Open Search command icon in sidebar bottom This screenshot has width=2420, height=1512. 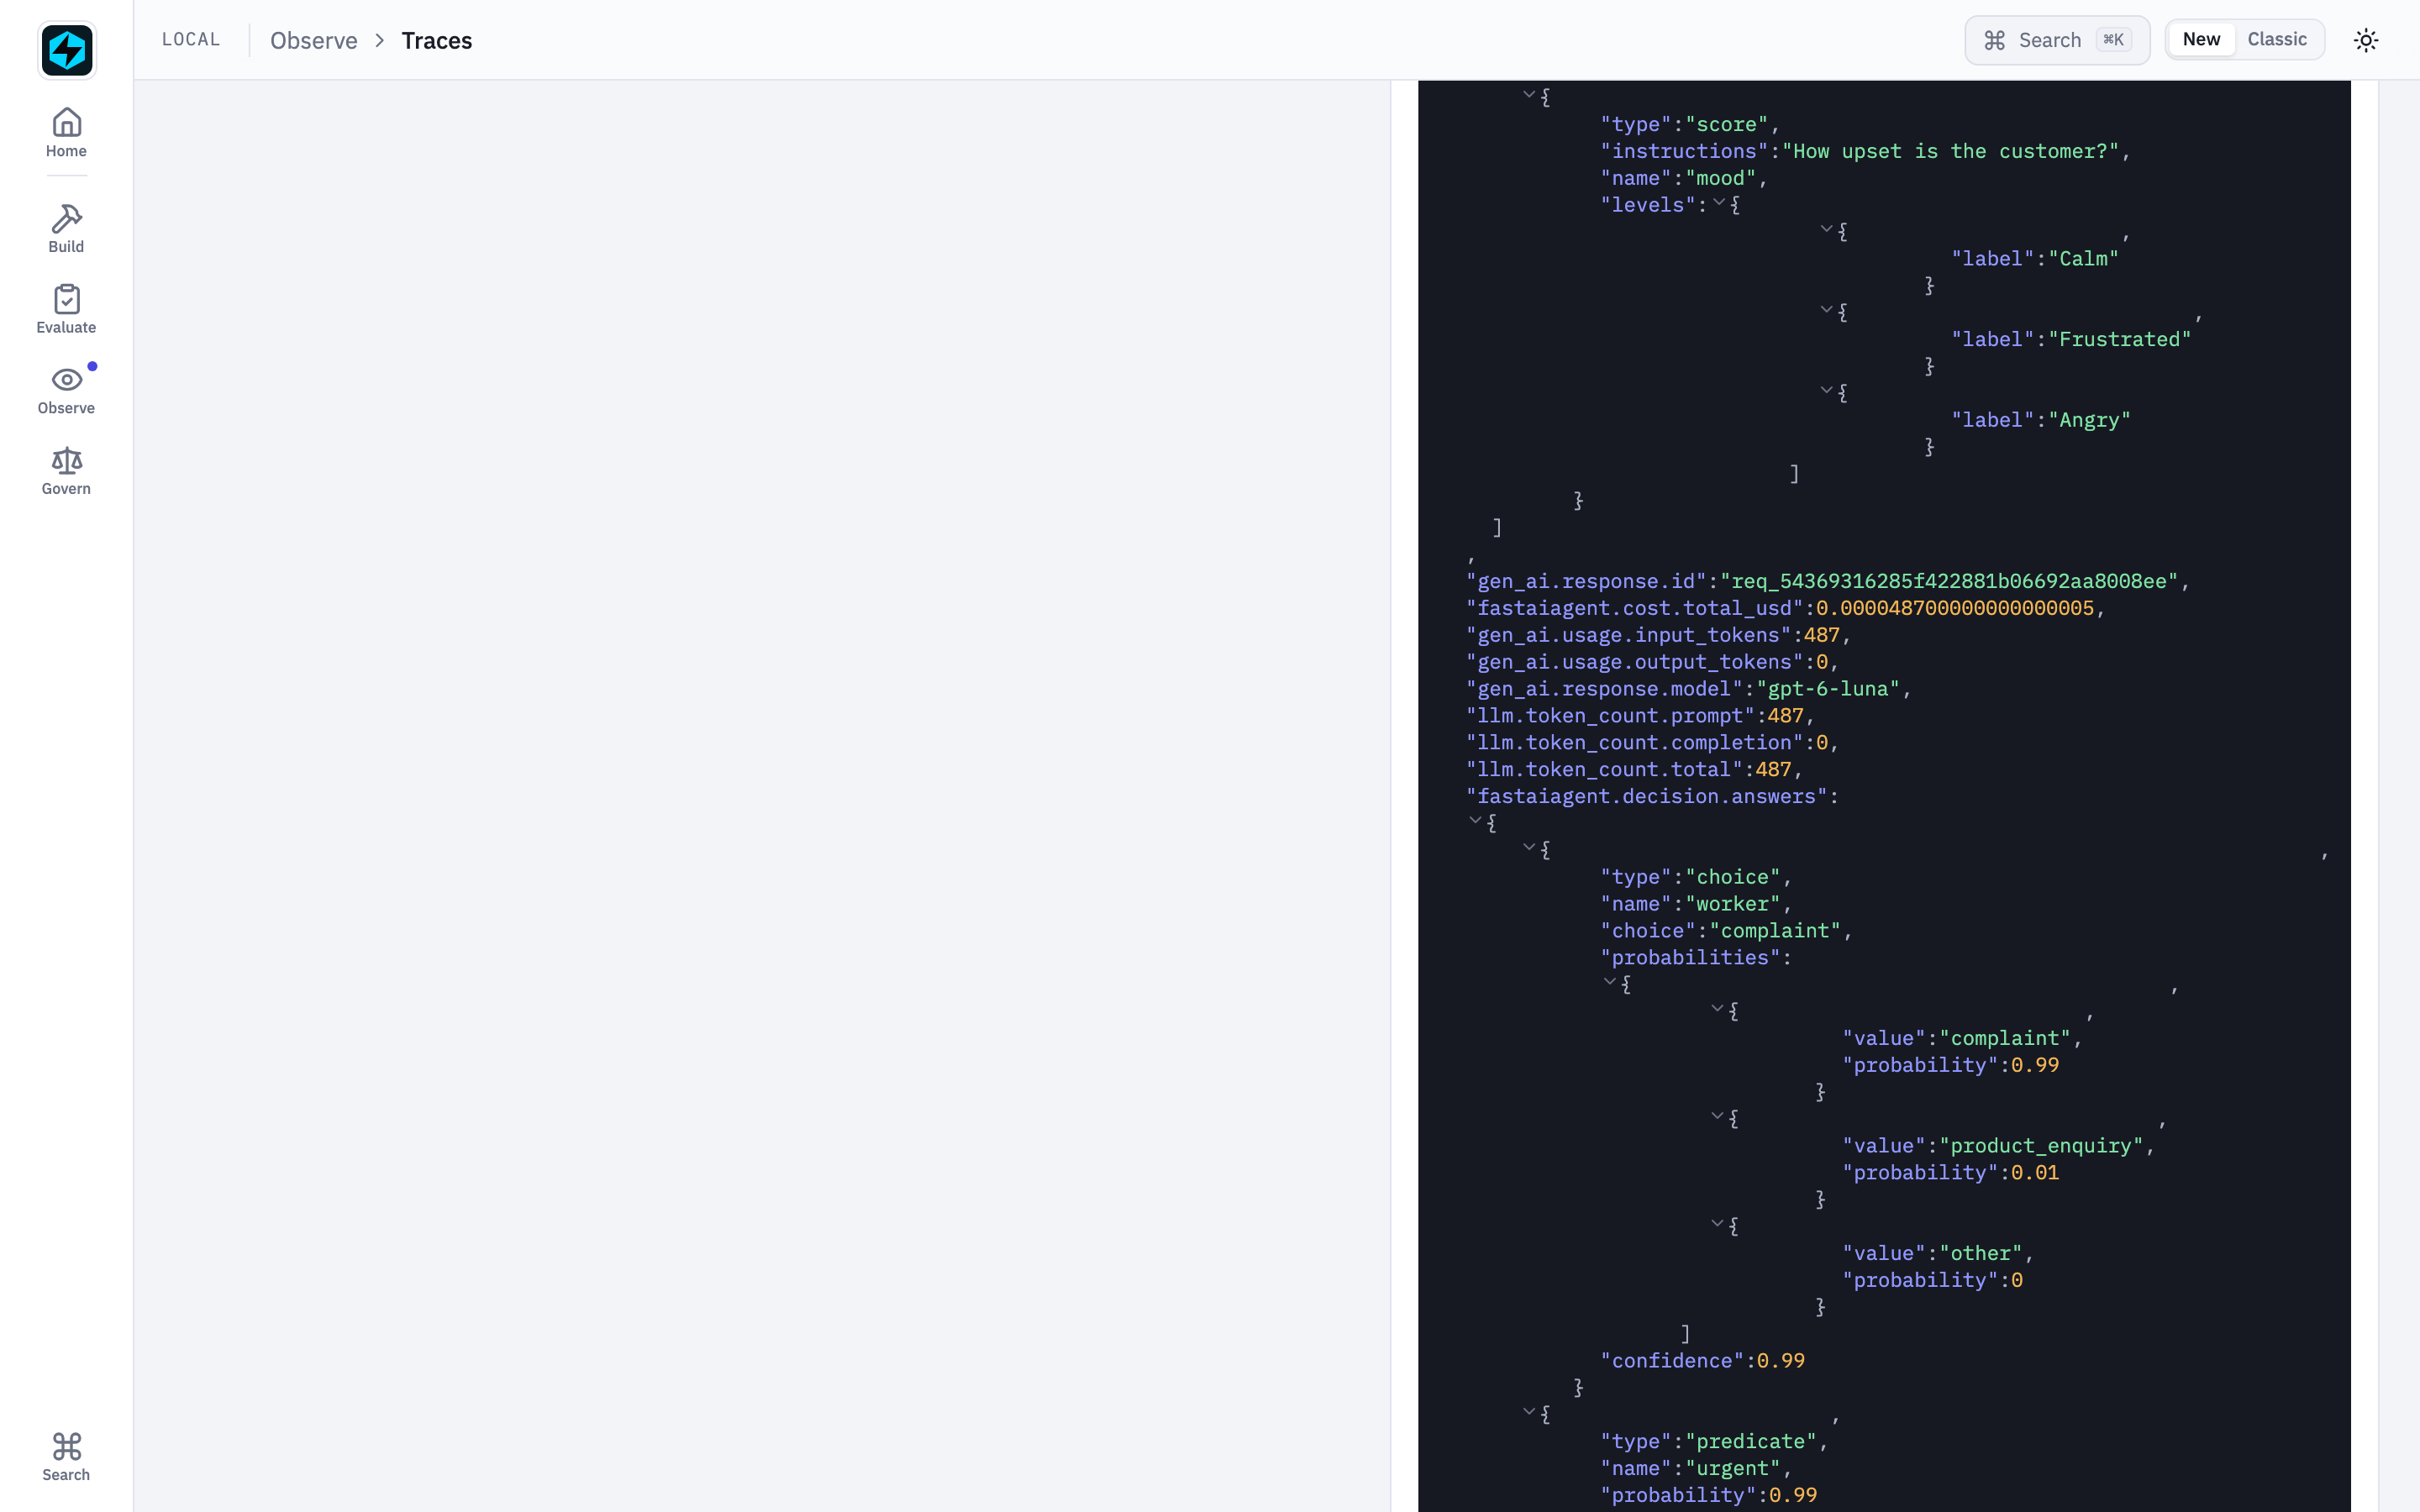tap(66, 1457)
